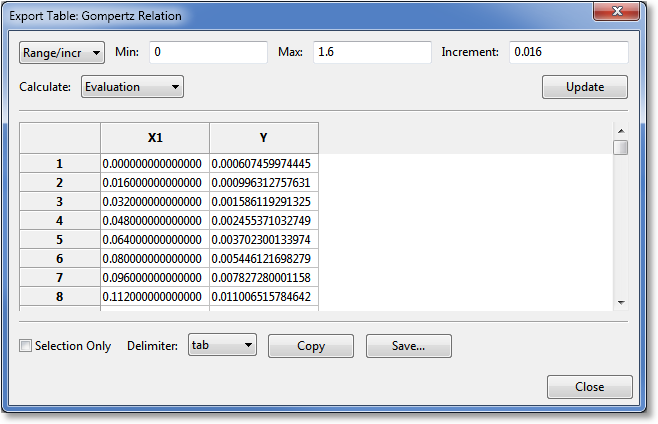The height and width of the screenshot is (424, 658).
Task: Click cell 0.096000000000000
Action: pos(155,277)
